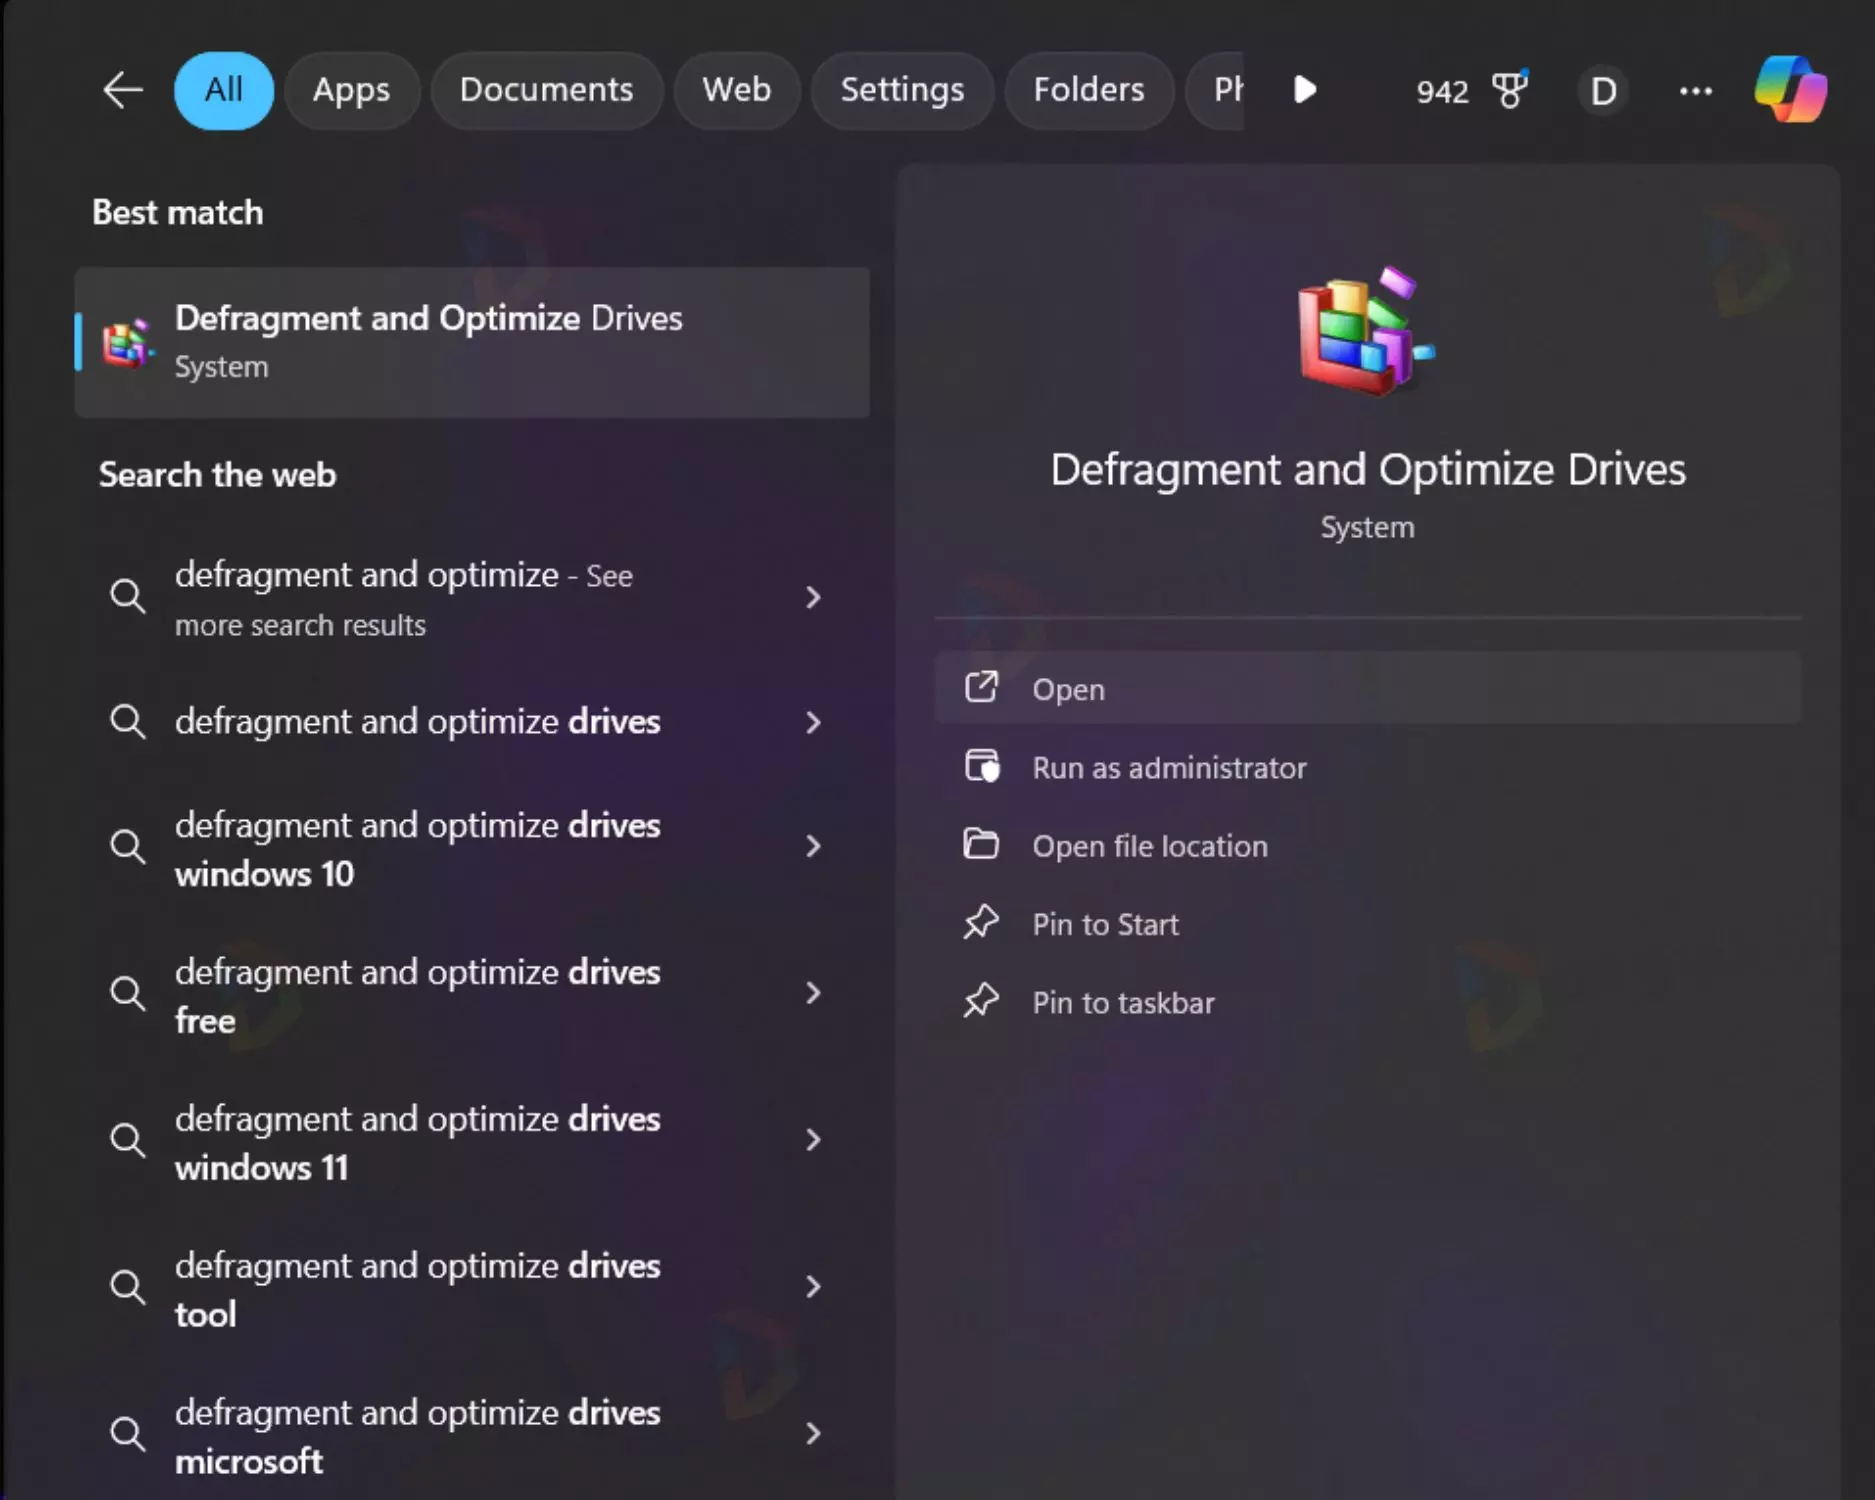Click search icon beside 'See more search results'
This screenshot has width=1875, height=1500.
tap(127, 595)
